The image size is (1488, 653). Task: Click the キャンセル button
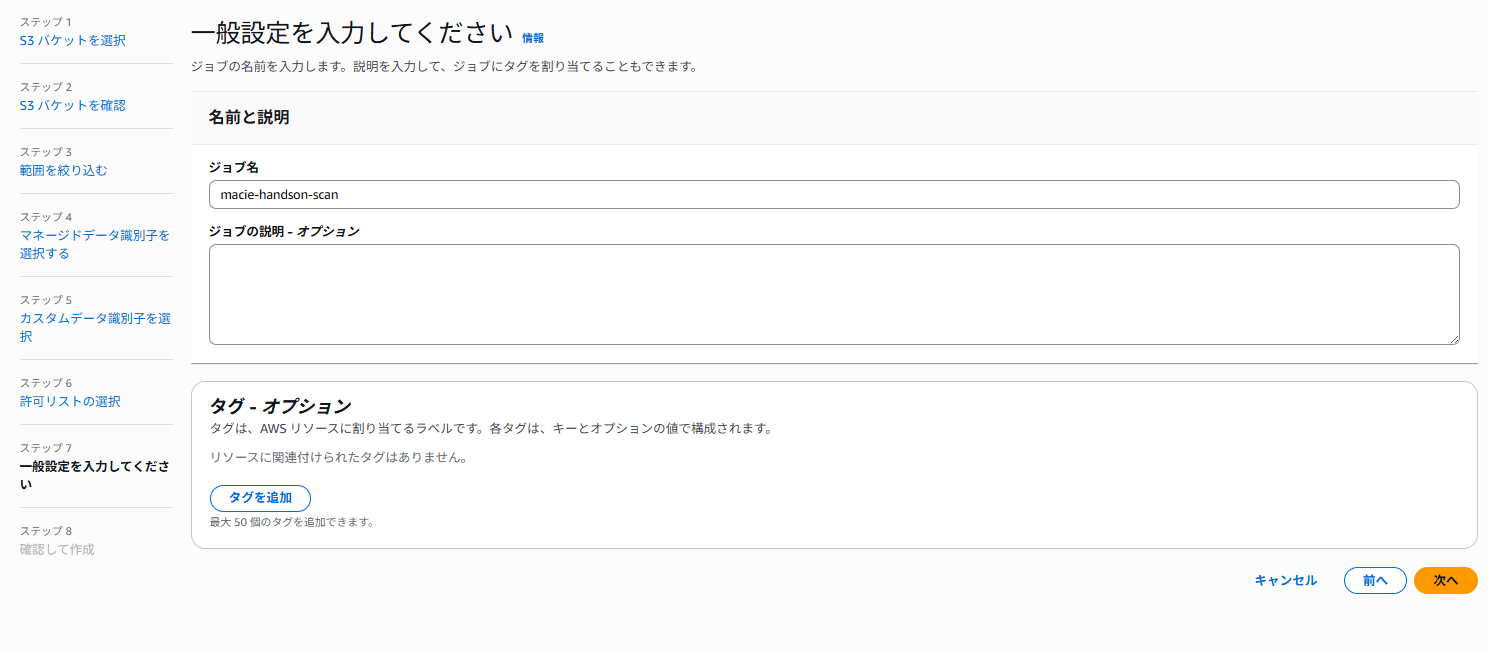click(x=1286, y=581)
